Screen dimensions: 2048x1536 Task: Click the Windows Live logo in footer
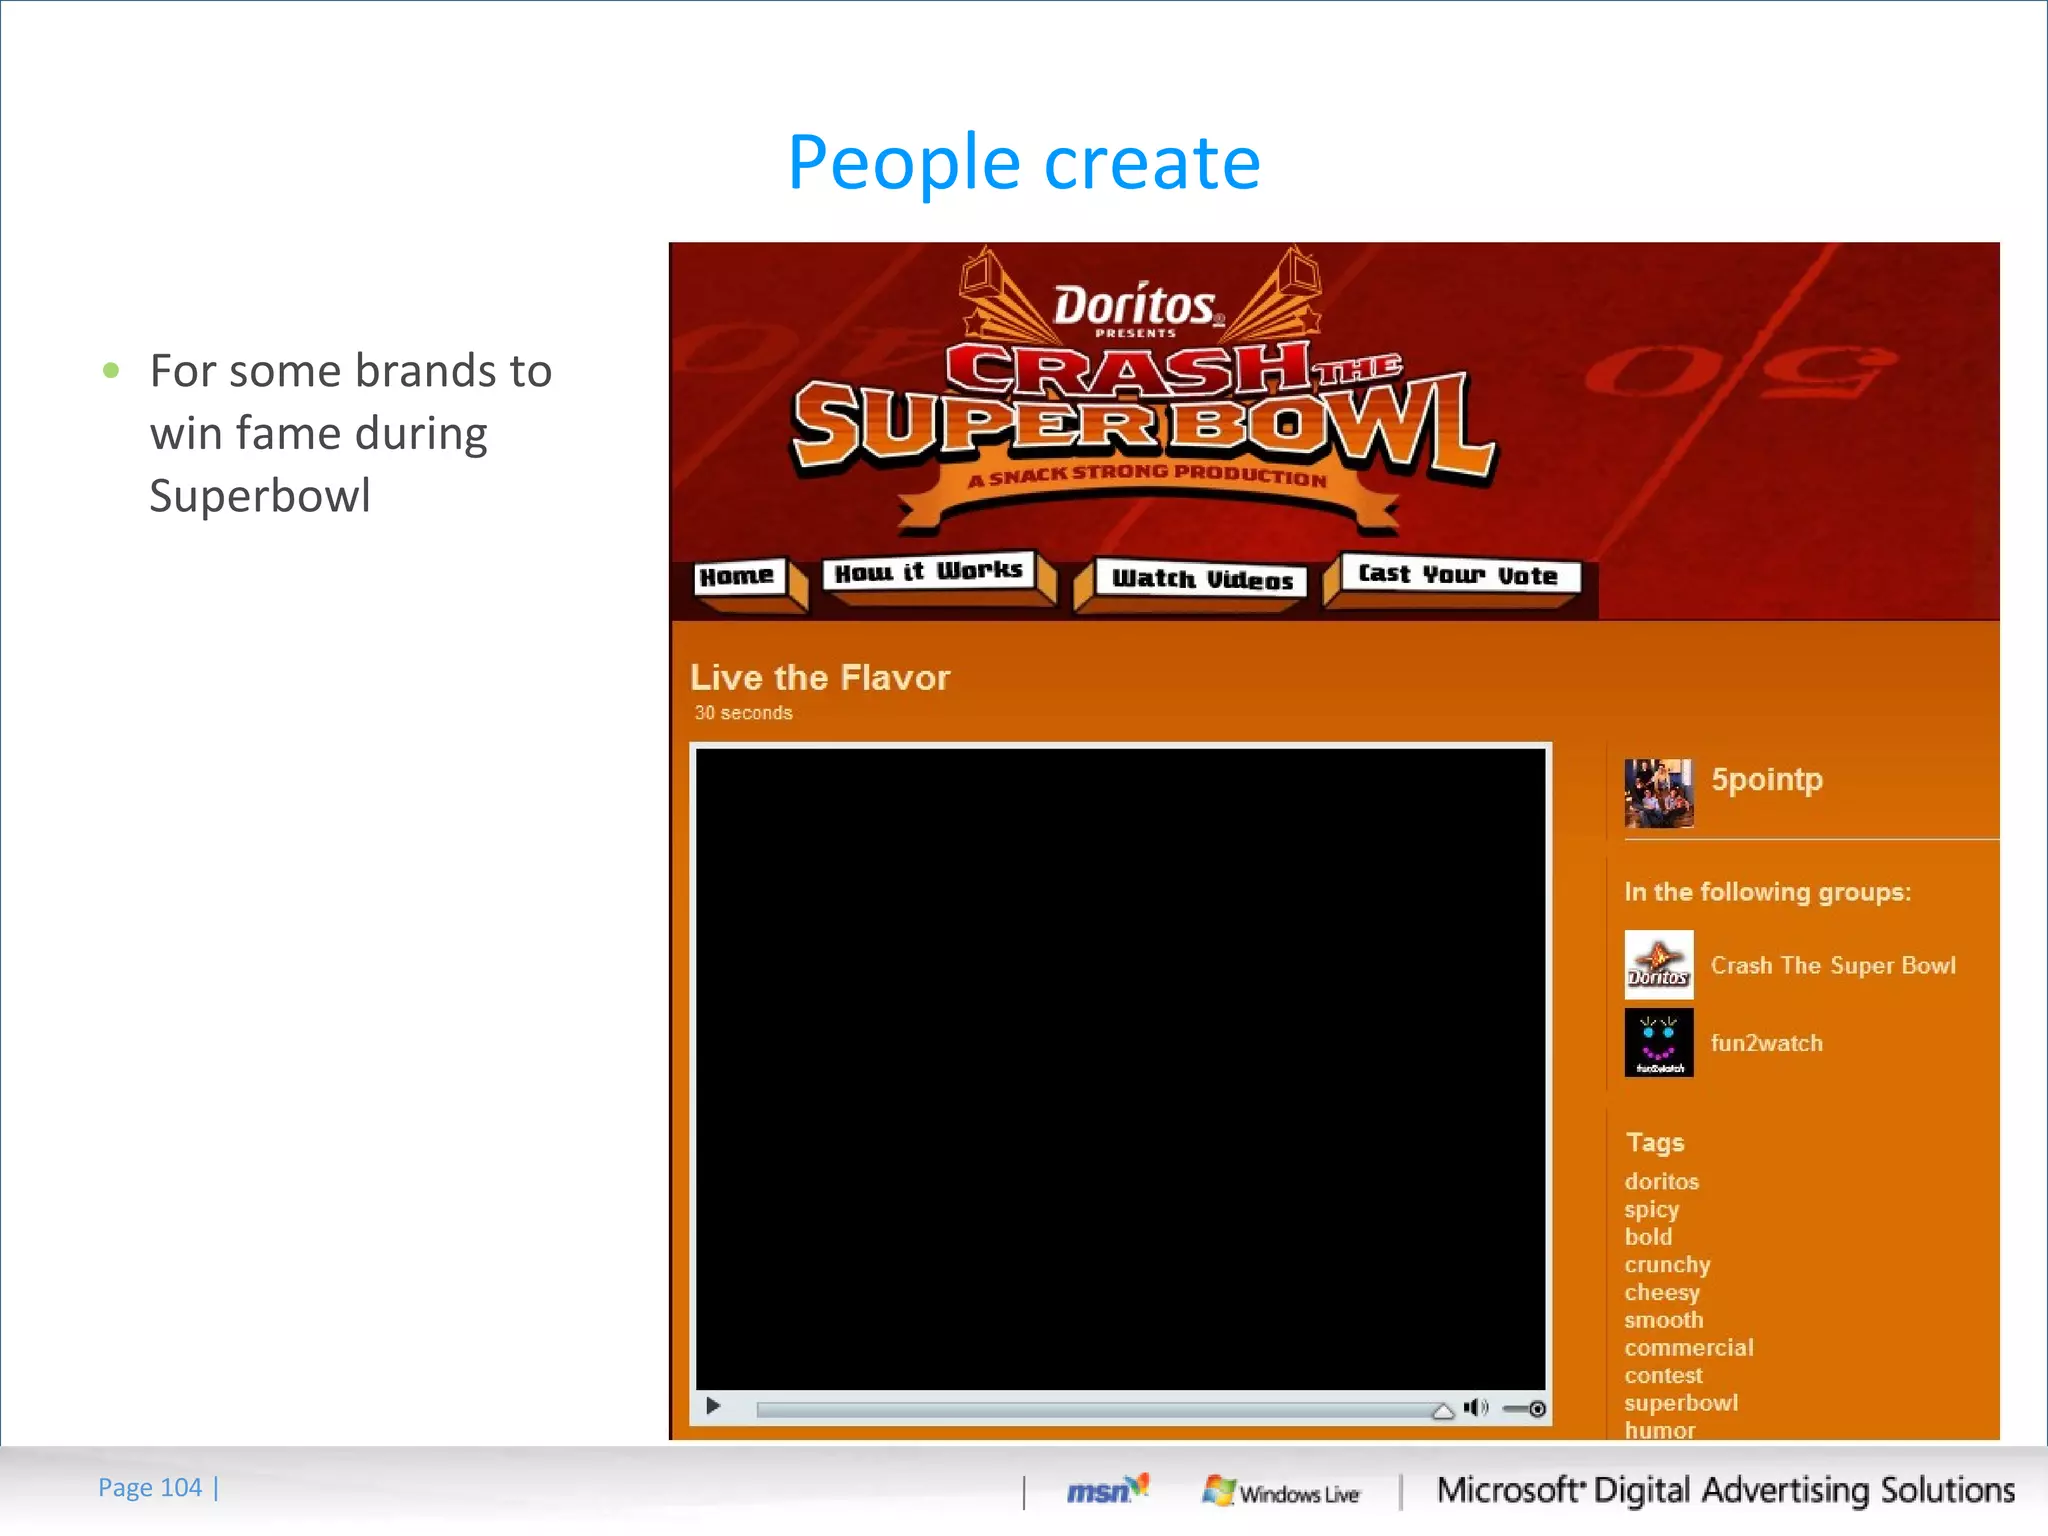[1282, 1492]
